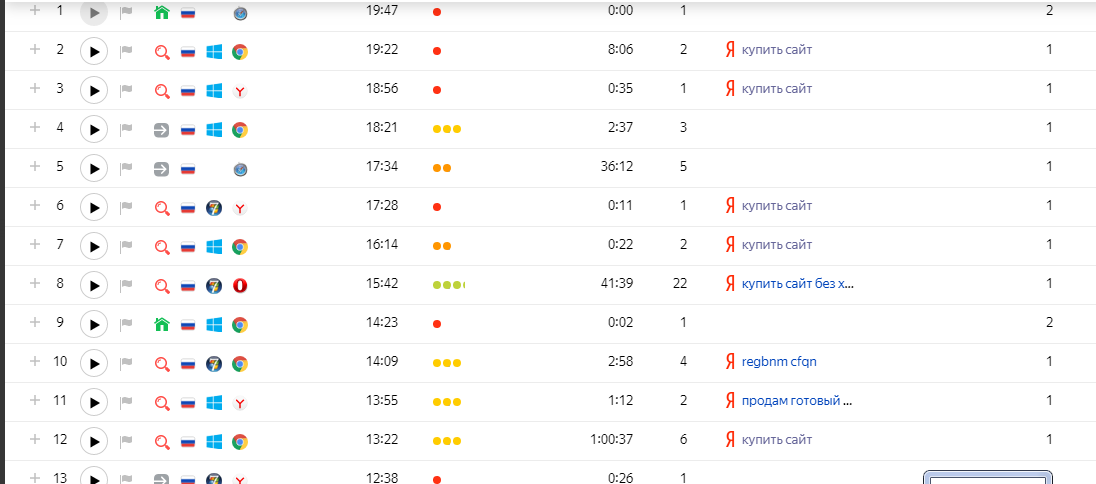Image resolution: width=1096 pixels, height=484 pixels.
Task: Play the session recording in row 2
Action: 93,51
